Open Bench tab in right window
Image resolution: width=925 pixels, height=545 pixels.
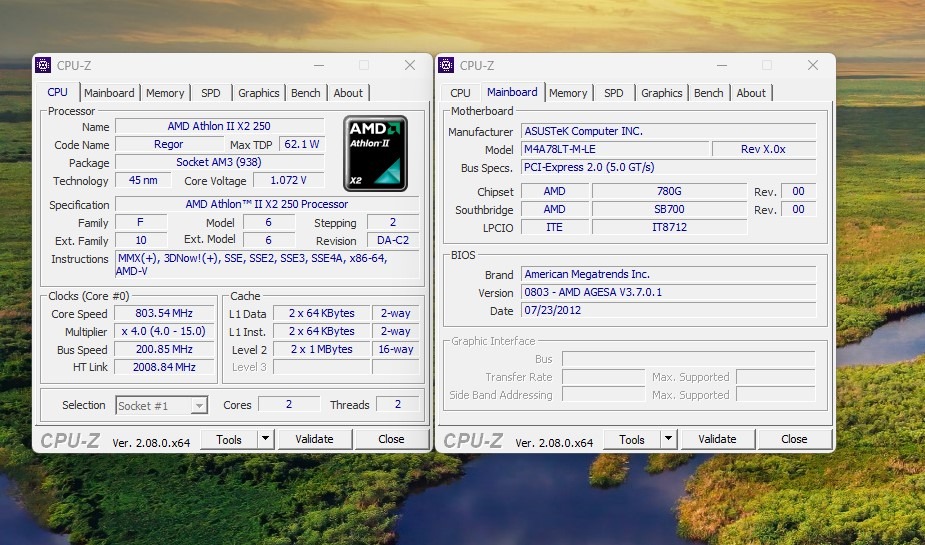[x=708, y=93]
